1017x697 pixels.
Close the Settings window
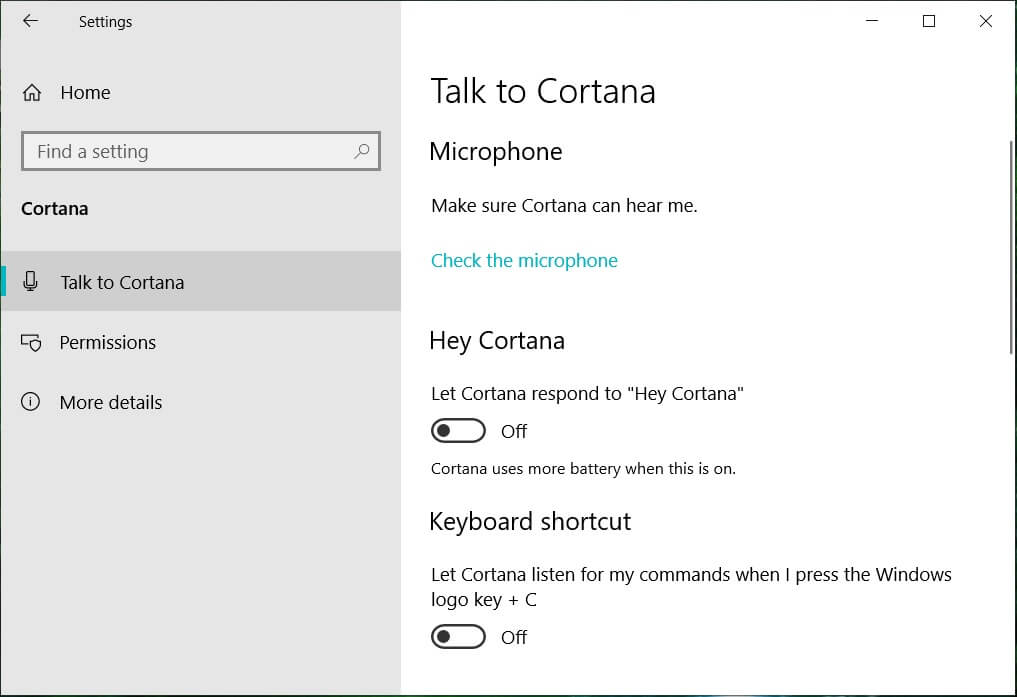tap(985, 21)
